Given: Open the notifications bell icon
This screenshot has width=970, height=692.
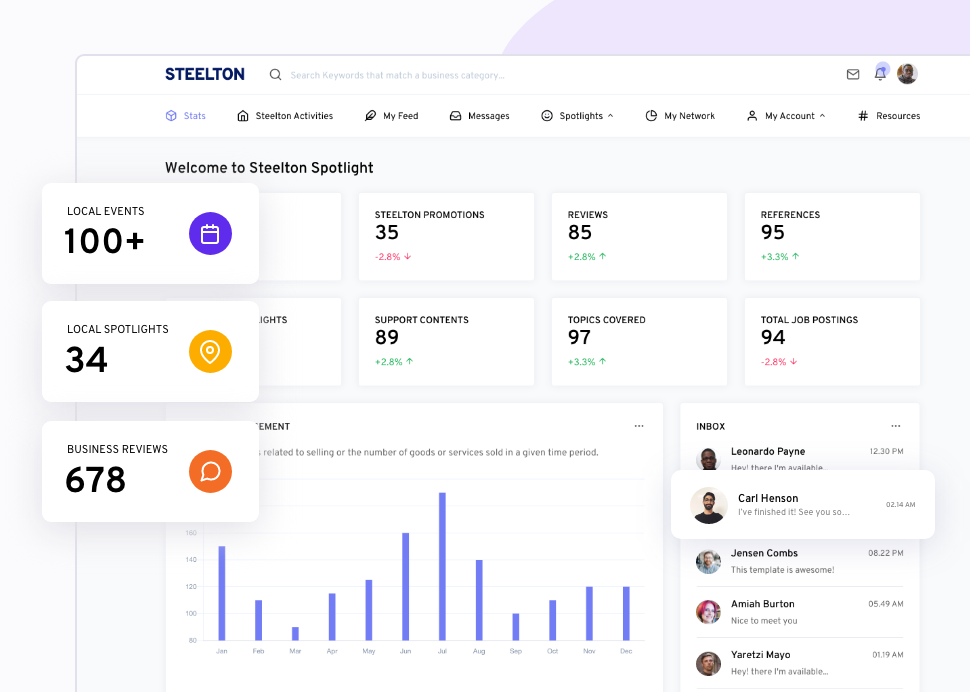Looking at the screenshot, I should [x=880, y=74].
